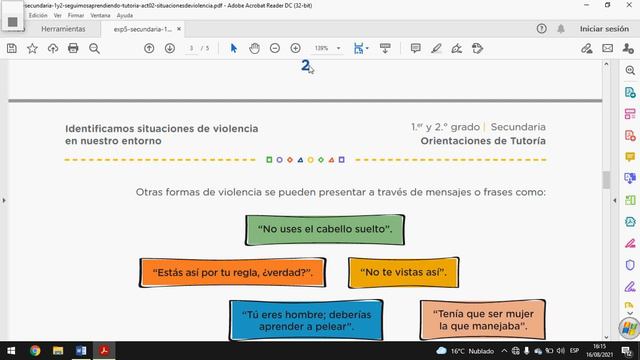This screenshot has height=360, width=640.
Task: Open the Ver menu
Action: [58, 16]
